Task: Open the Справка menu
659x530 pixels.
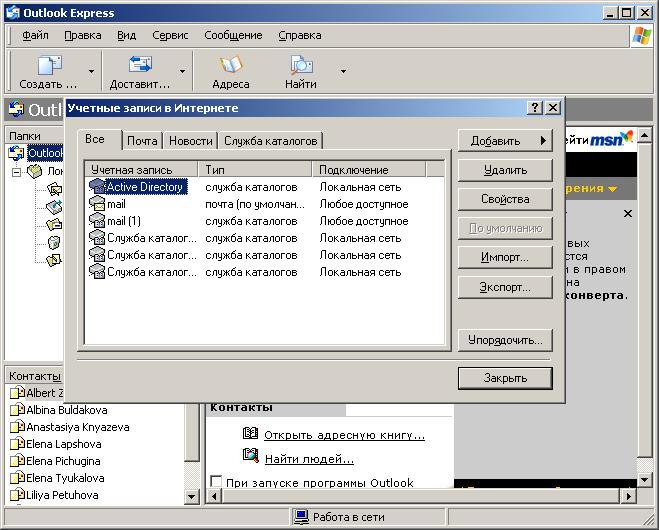Action: point(300,35)
